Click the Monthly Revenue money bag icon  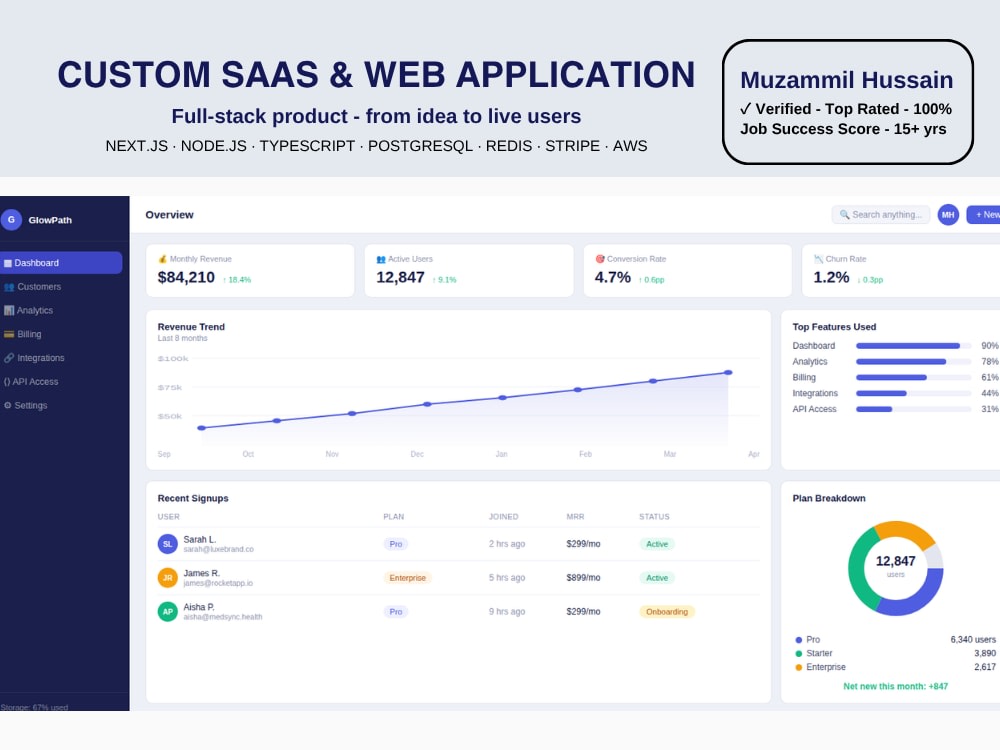tap(162, 259)
